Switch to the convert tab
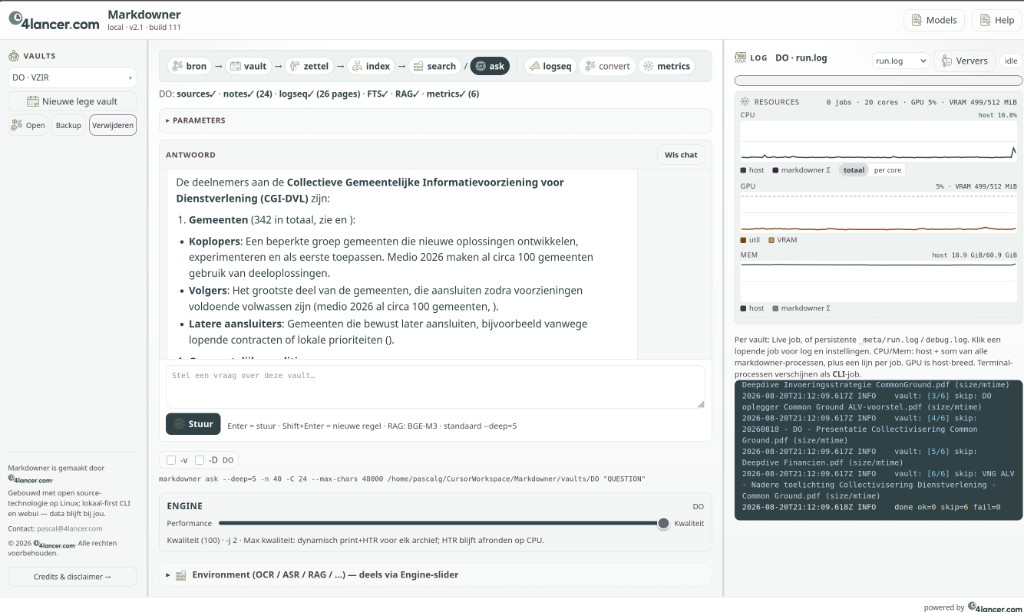The width and height of the screenshot is (1024, 612). (607, 66)
